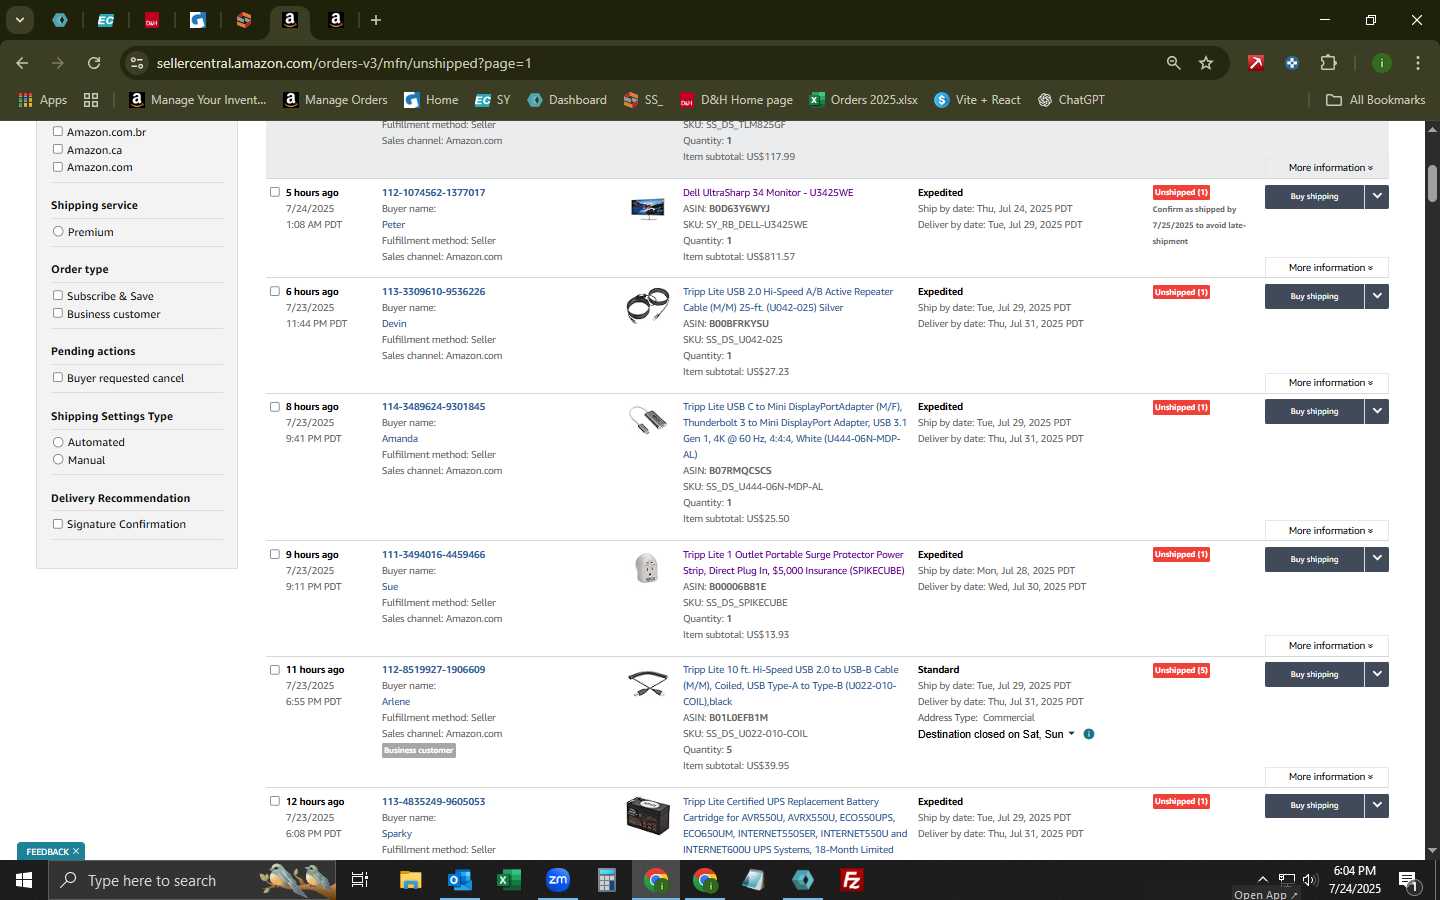This screenshot has width=1440, height=900.
Task: Open the USB repeater cable thumbnail
Action: tap(647, 306)
